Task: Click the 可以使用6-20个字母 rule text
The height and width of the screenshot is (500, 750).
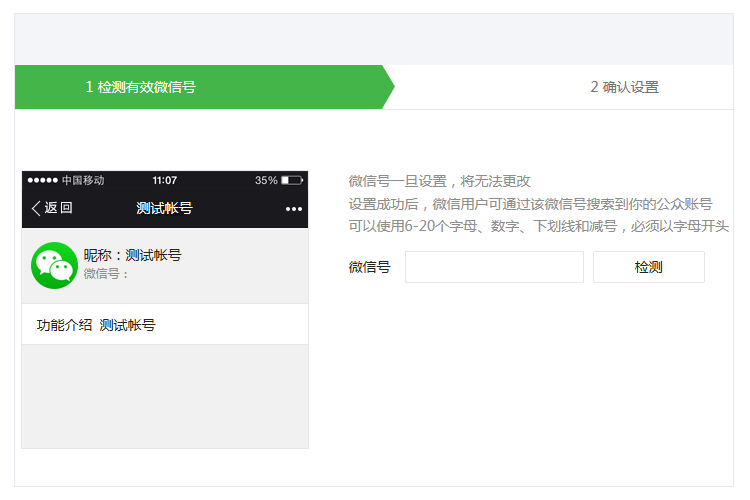Action: [x=538, y=226]
